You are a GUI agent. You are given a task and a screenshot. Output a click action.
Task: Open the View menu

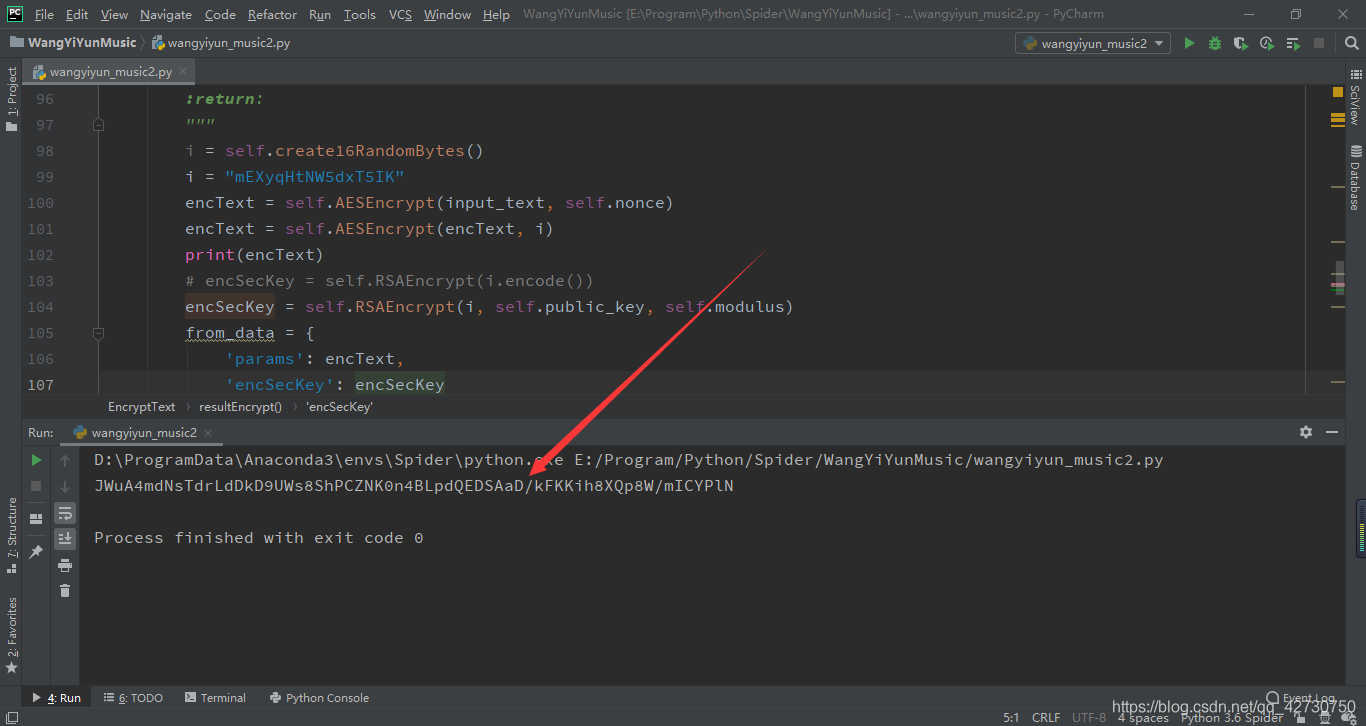tap(114, 14)
